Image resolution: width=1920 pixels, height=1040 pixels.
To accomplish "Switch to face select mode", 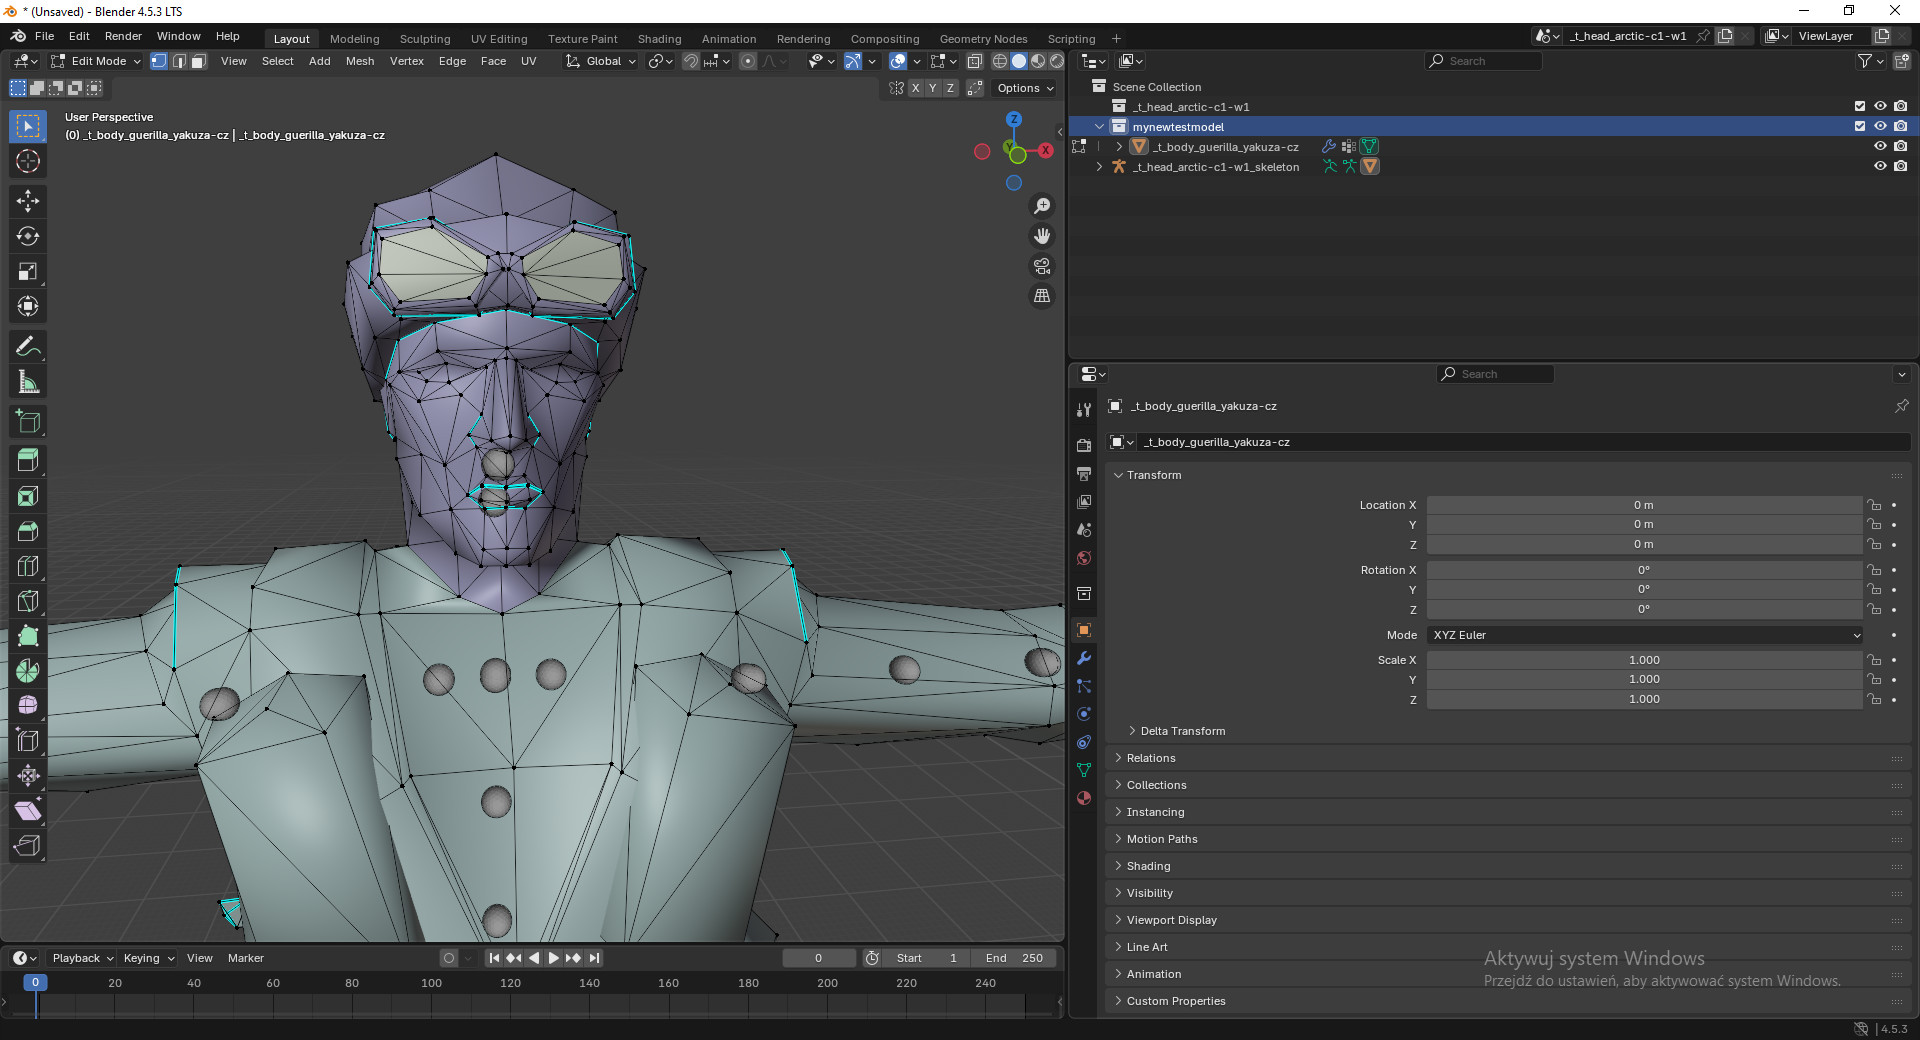I will tap(197, 61).
